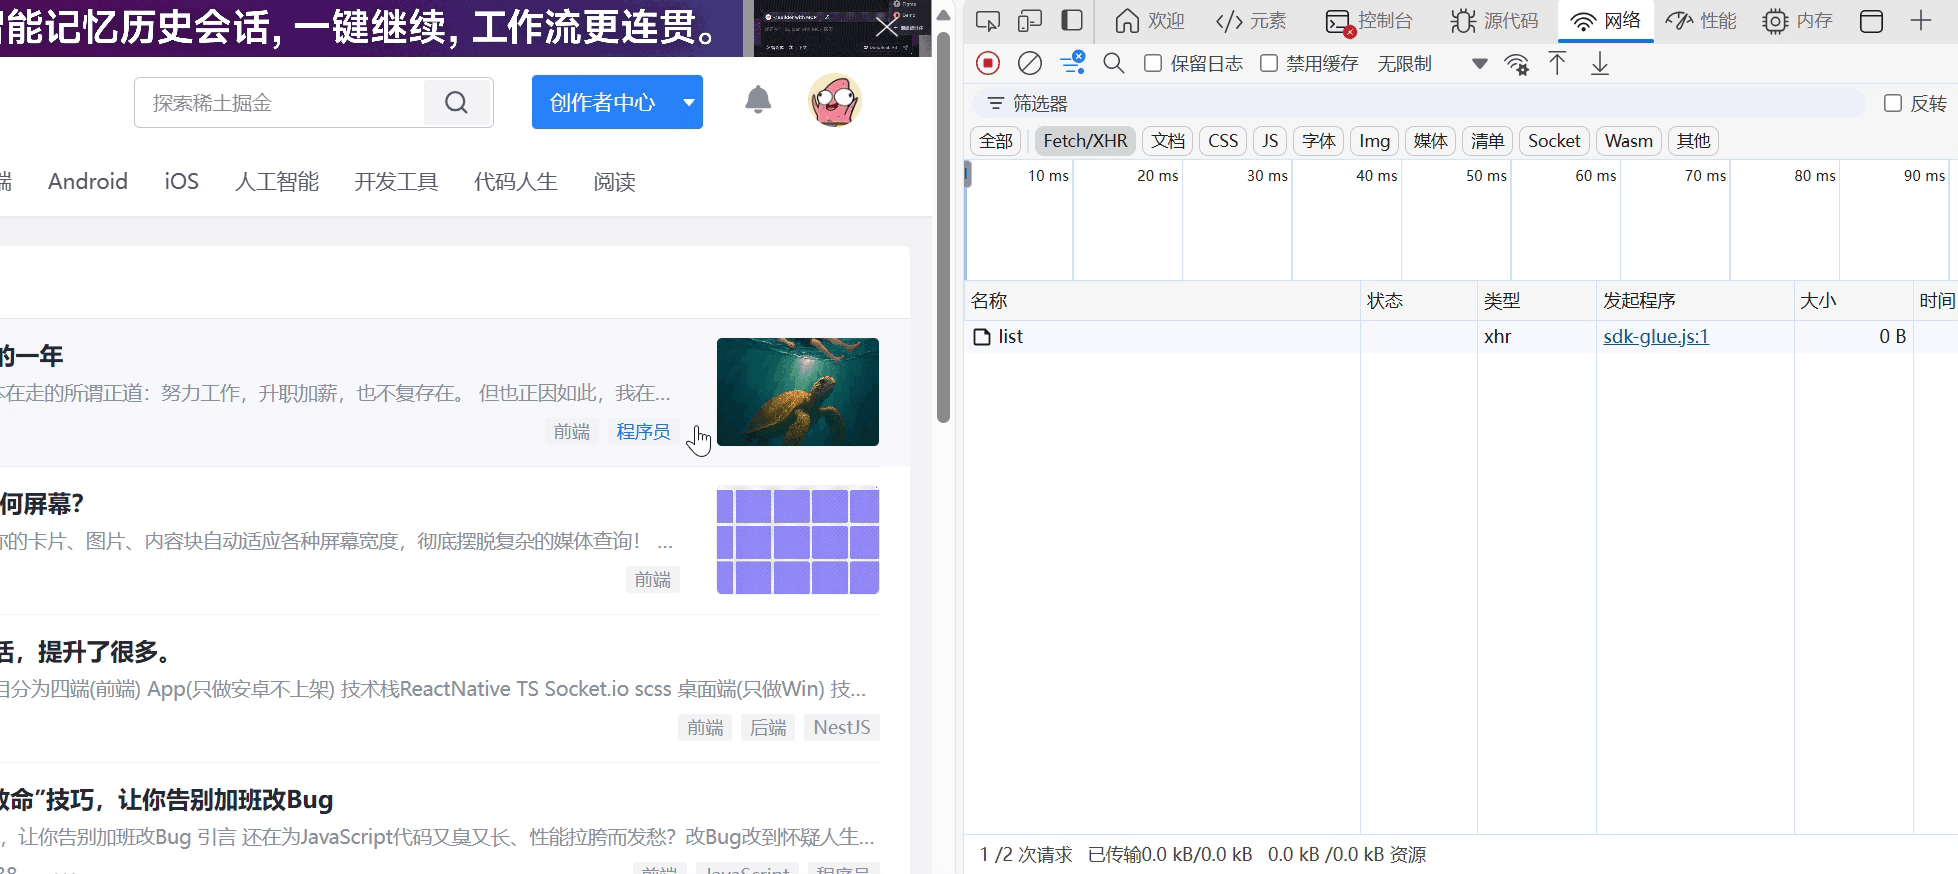Open the 内存 memory tab
The image size is (1958, 874).
pos(1797,21)
